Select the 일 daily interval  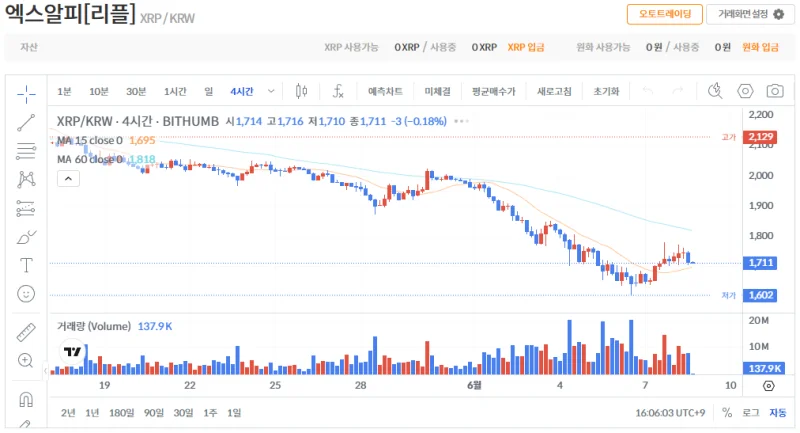tap(209, 91)
